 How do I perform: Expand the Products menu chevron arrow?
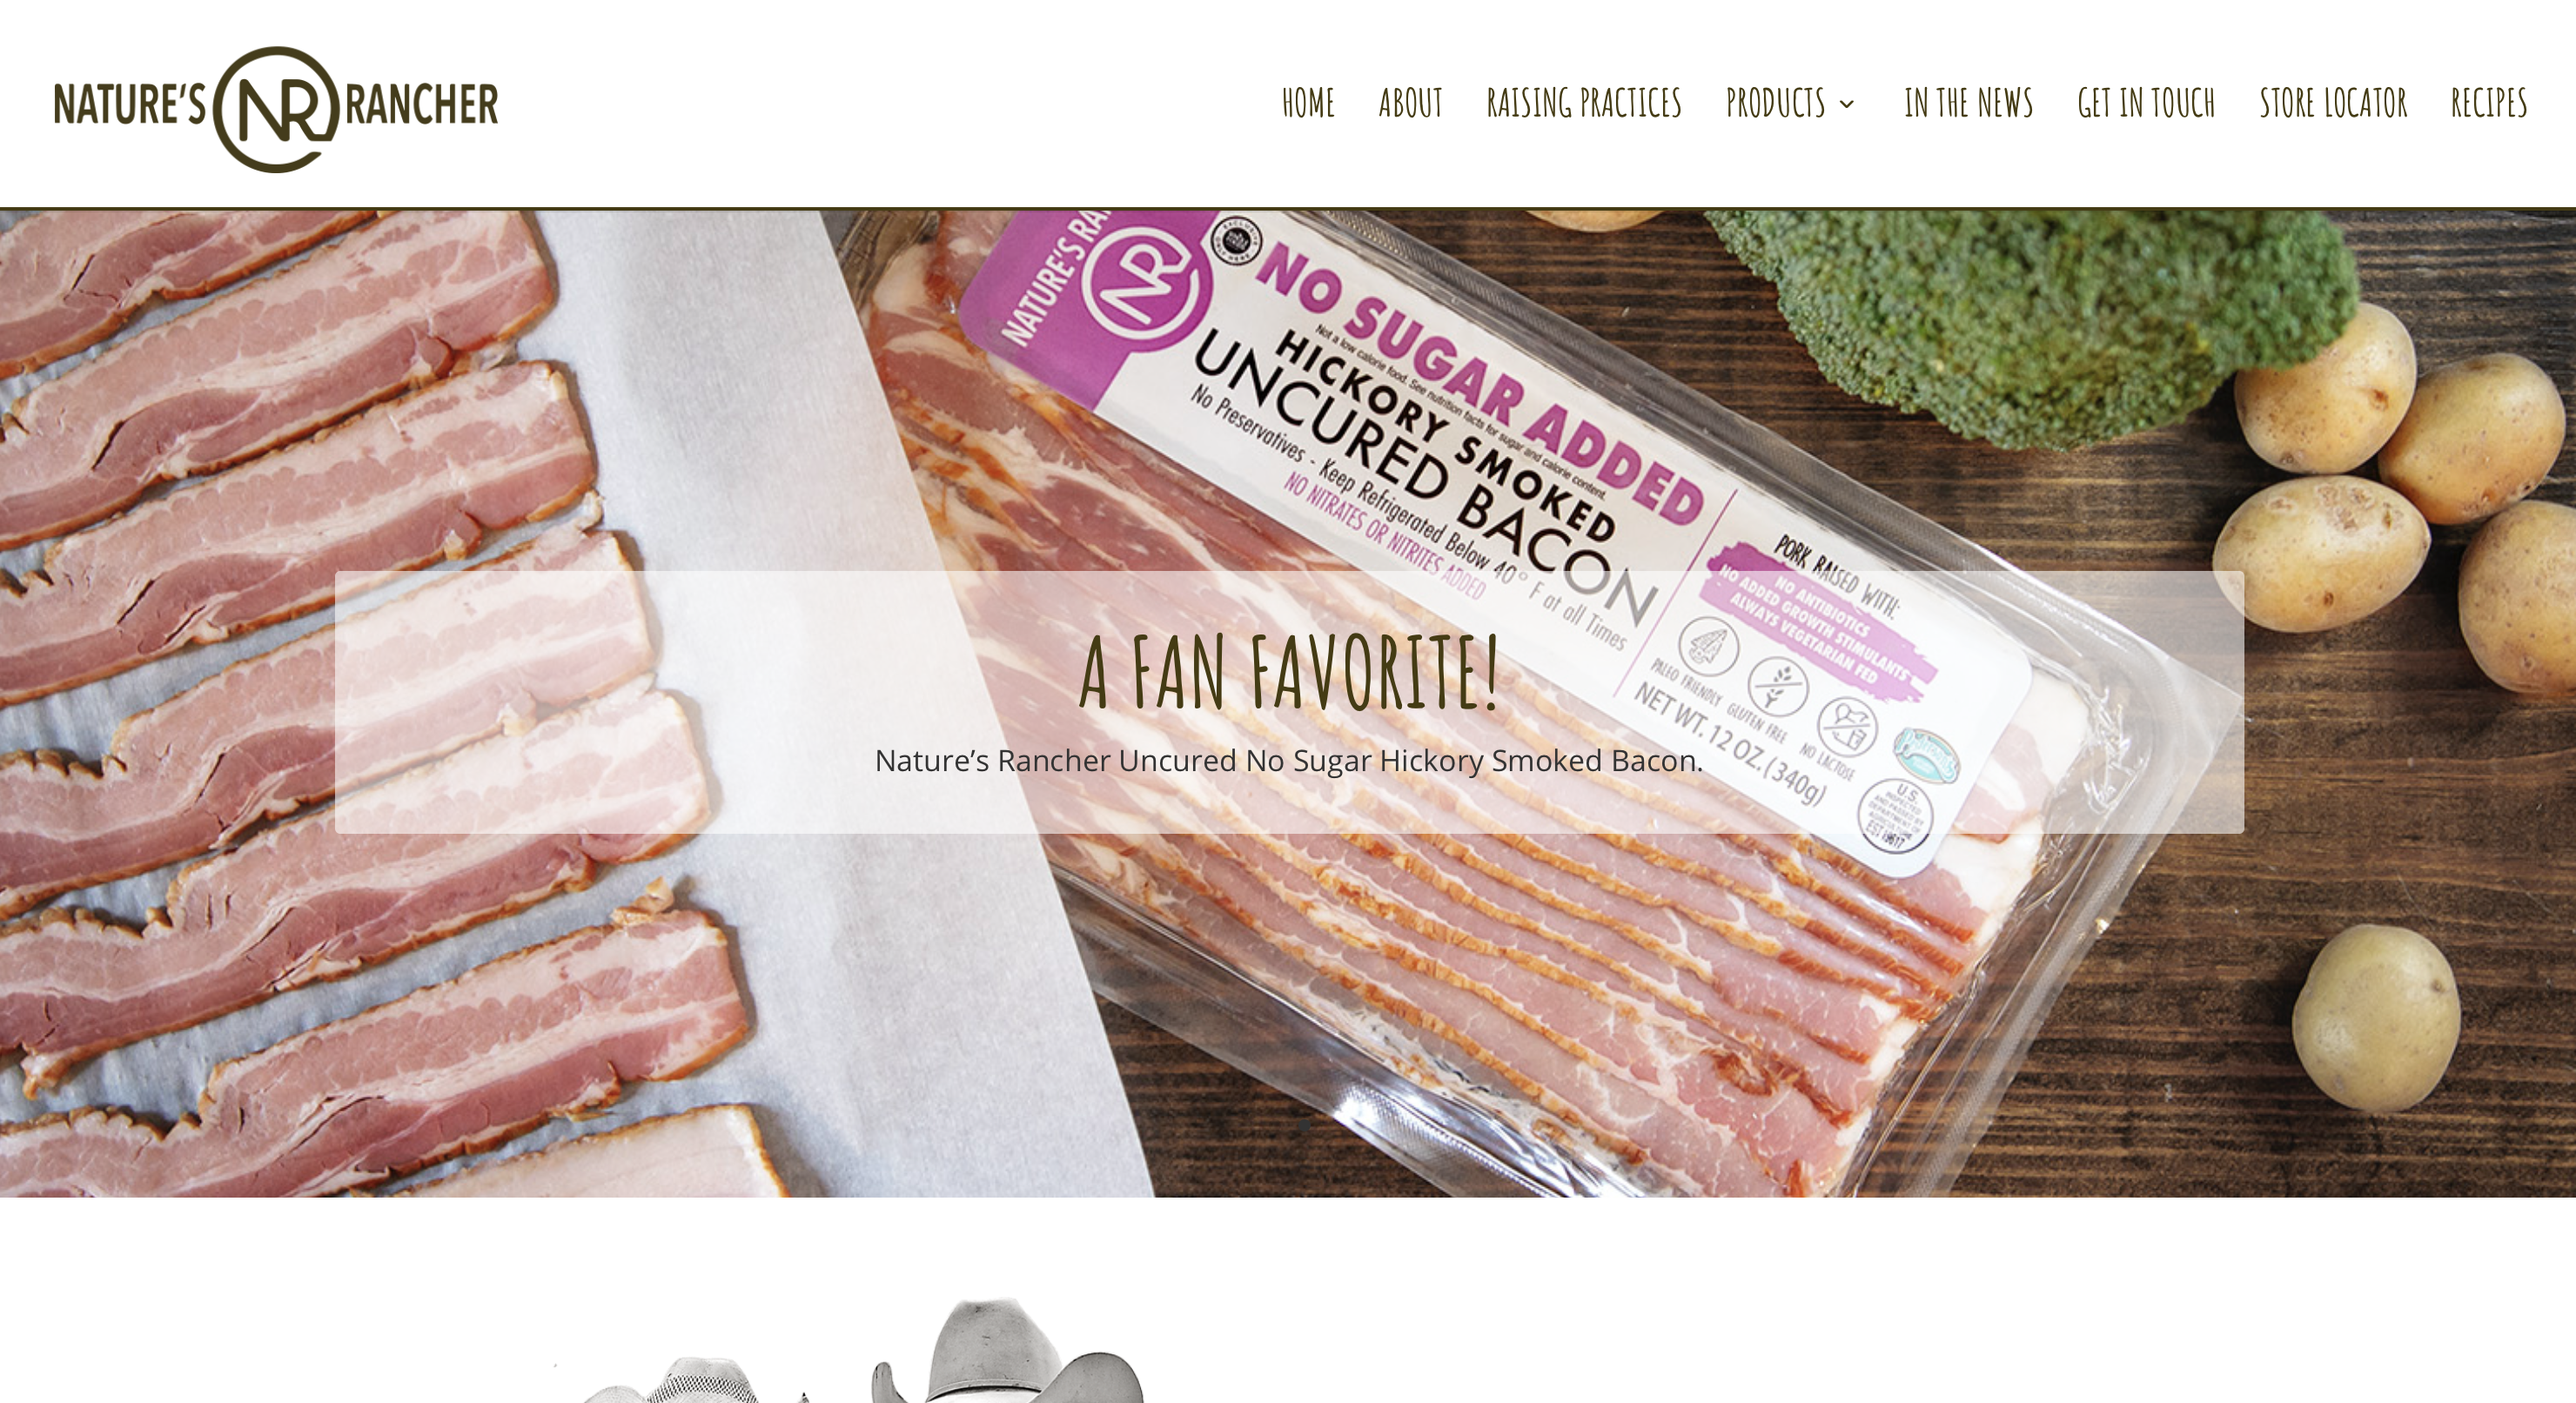point(1847,104)
